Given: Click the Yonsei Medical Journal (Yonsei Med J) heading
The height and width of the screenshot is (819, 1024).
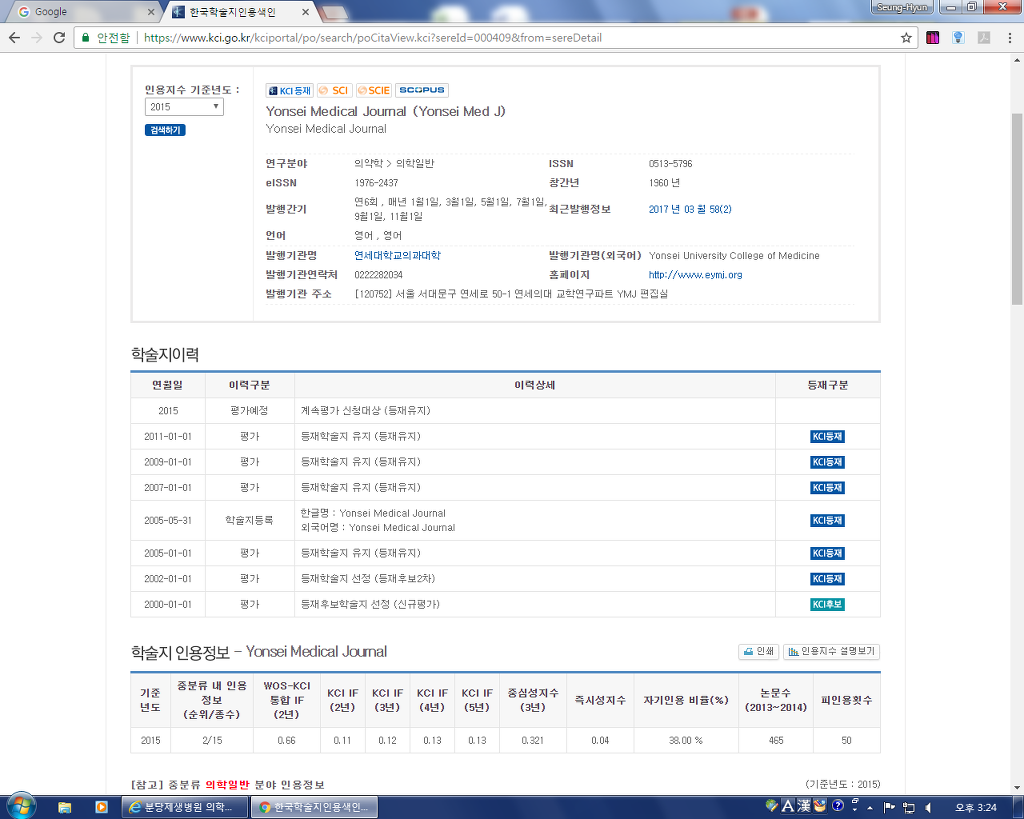Looking at the screenshot, I should 385,112.
